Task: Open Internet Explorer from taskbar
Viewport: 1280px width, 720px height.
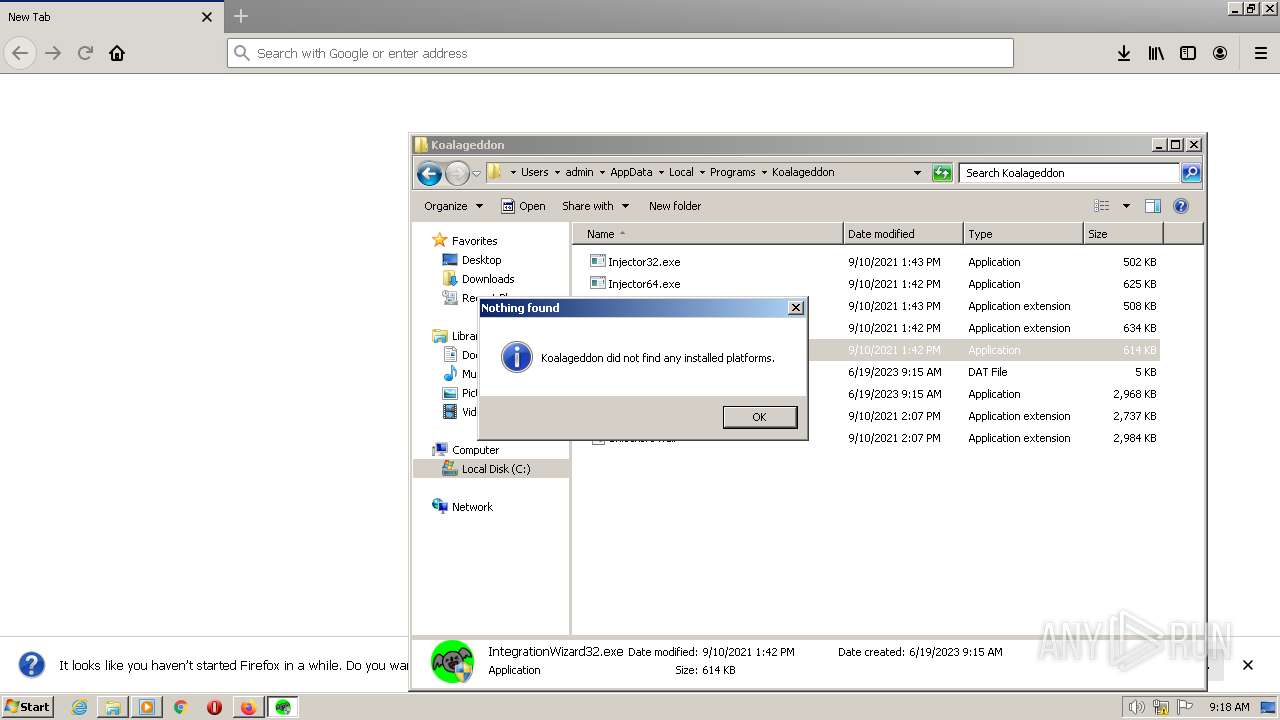Action: (x=79, y=707)
